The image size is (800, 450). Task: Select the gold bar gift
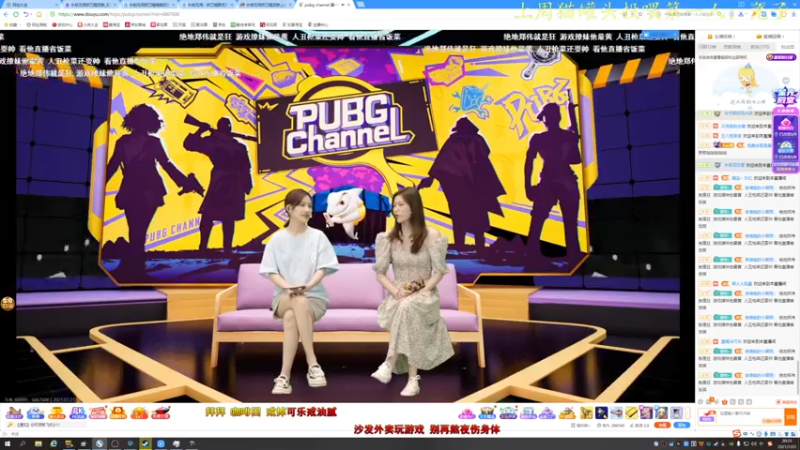[632, 412]
